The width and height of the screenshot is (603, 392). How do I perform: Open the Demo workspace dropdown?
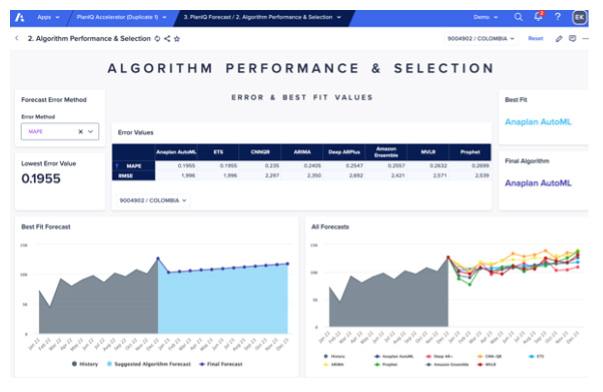pyautogui.click(x=485, y=17)
